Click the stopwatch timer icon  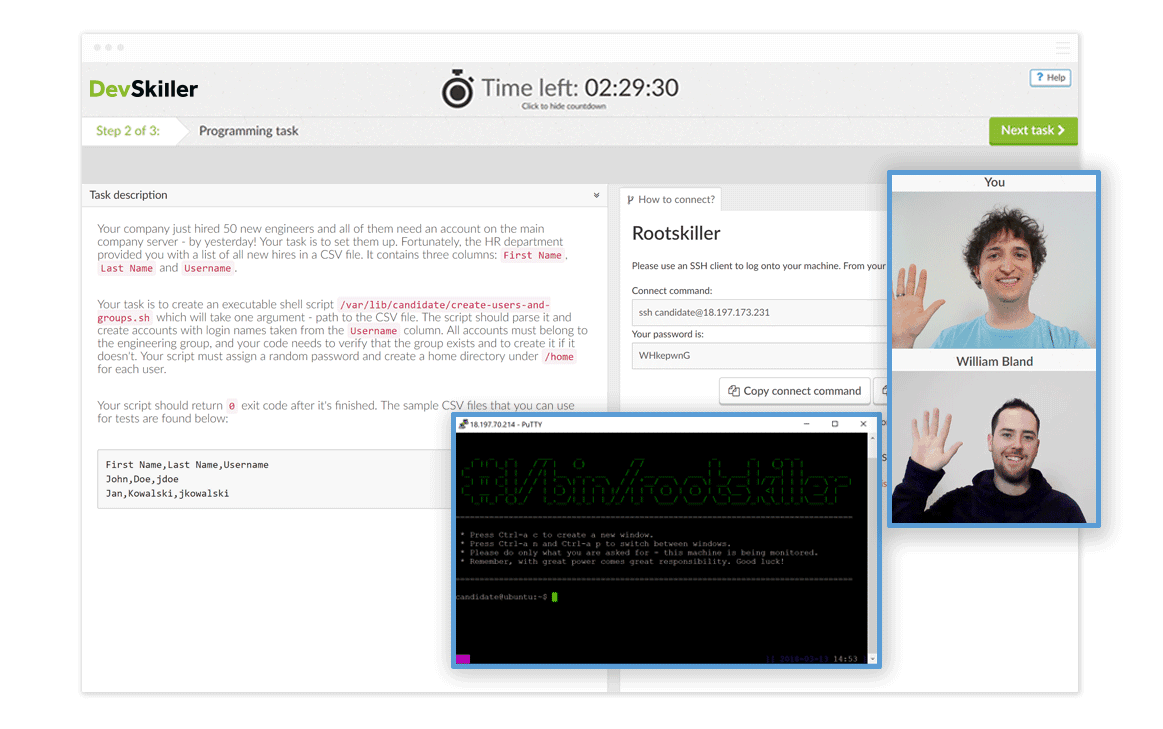(x=458, y=89)
